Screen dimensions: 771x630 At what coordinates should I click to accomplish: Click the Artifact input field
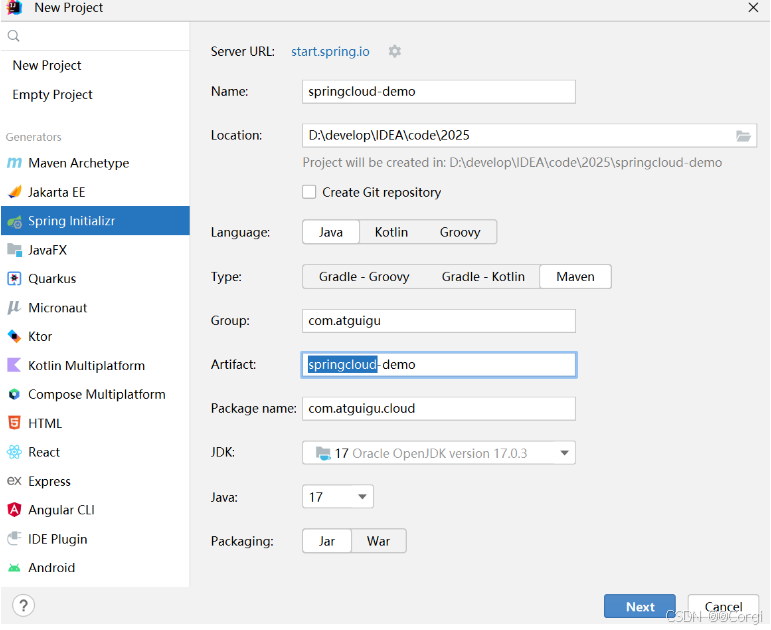[x=439, y=365]
